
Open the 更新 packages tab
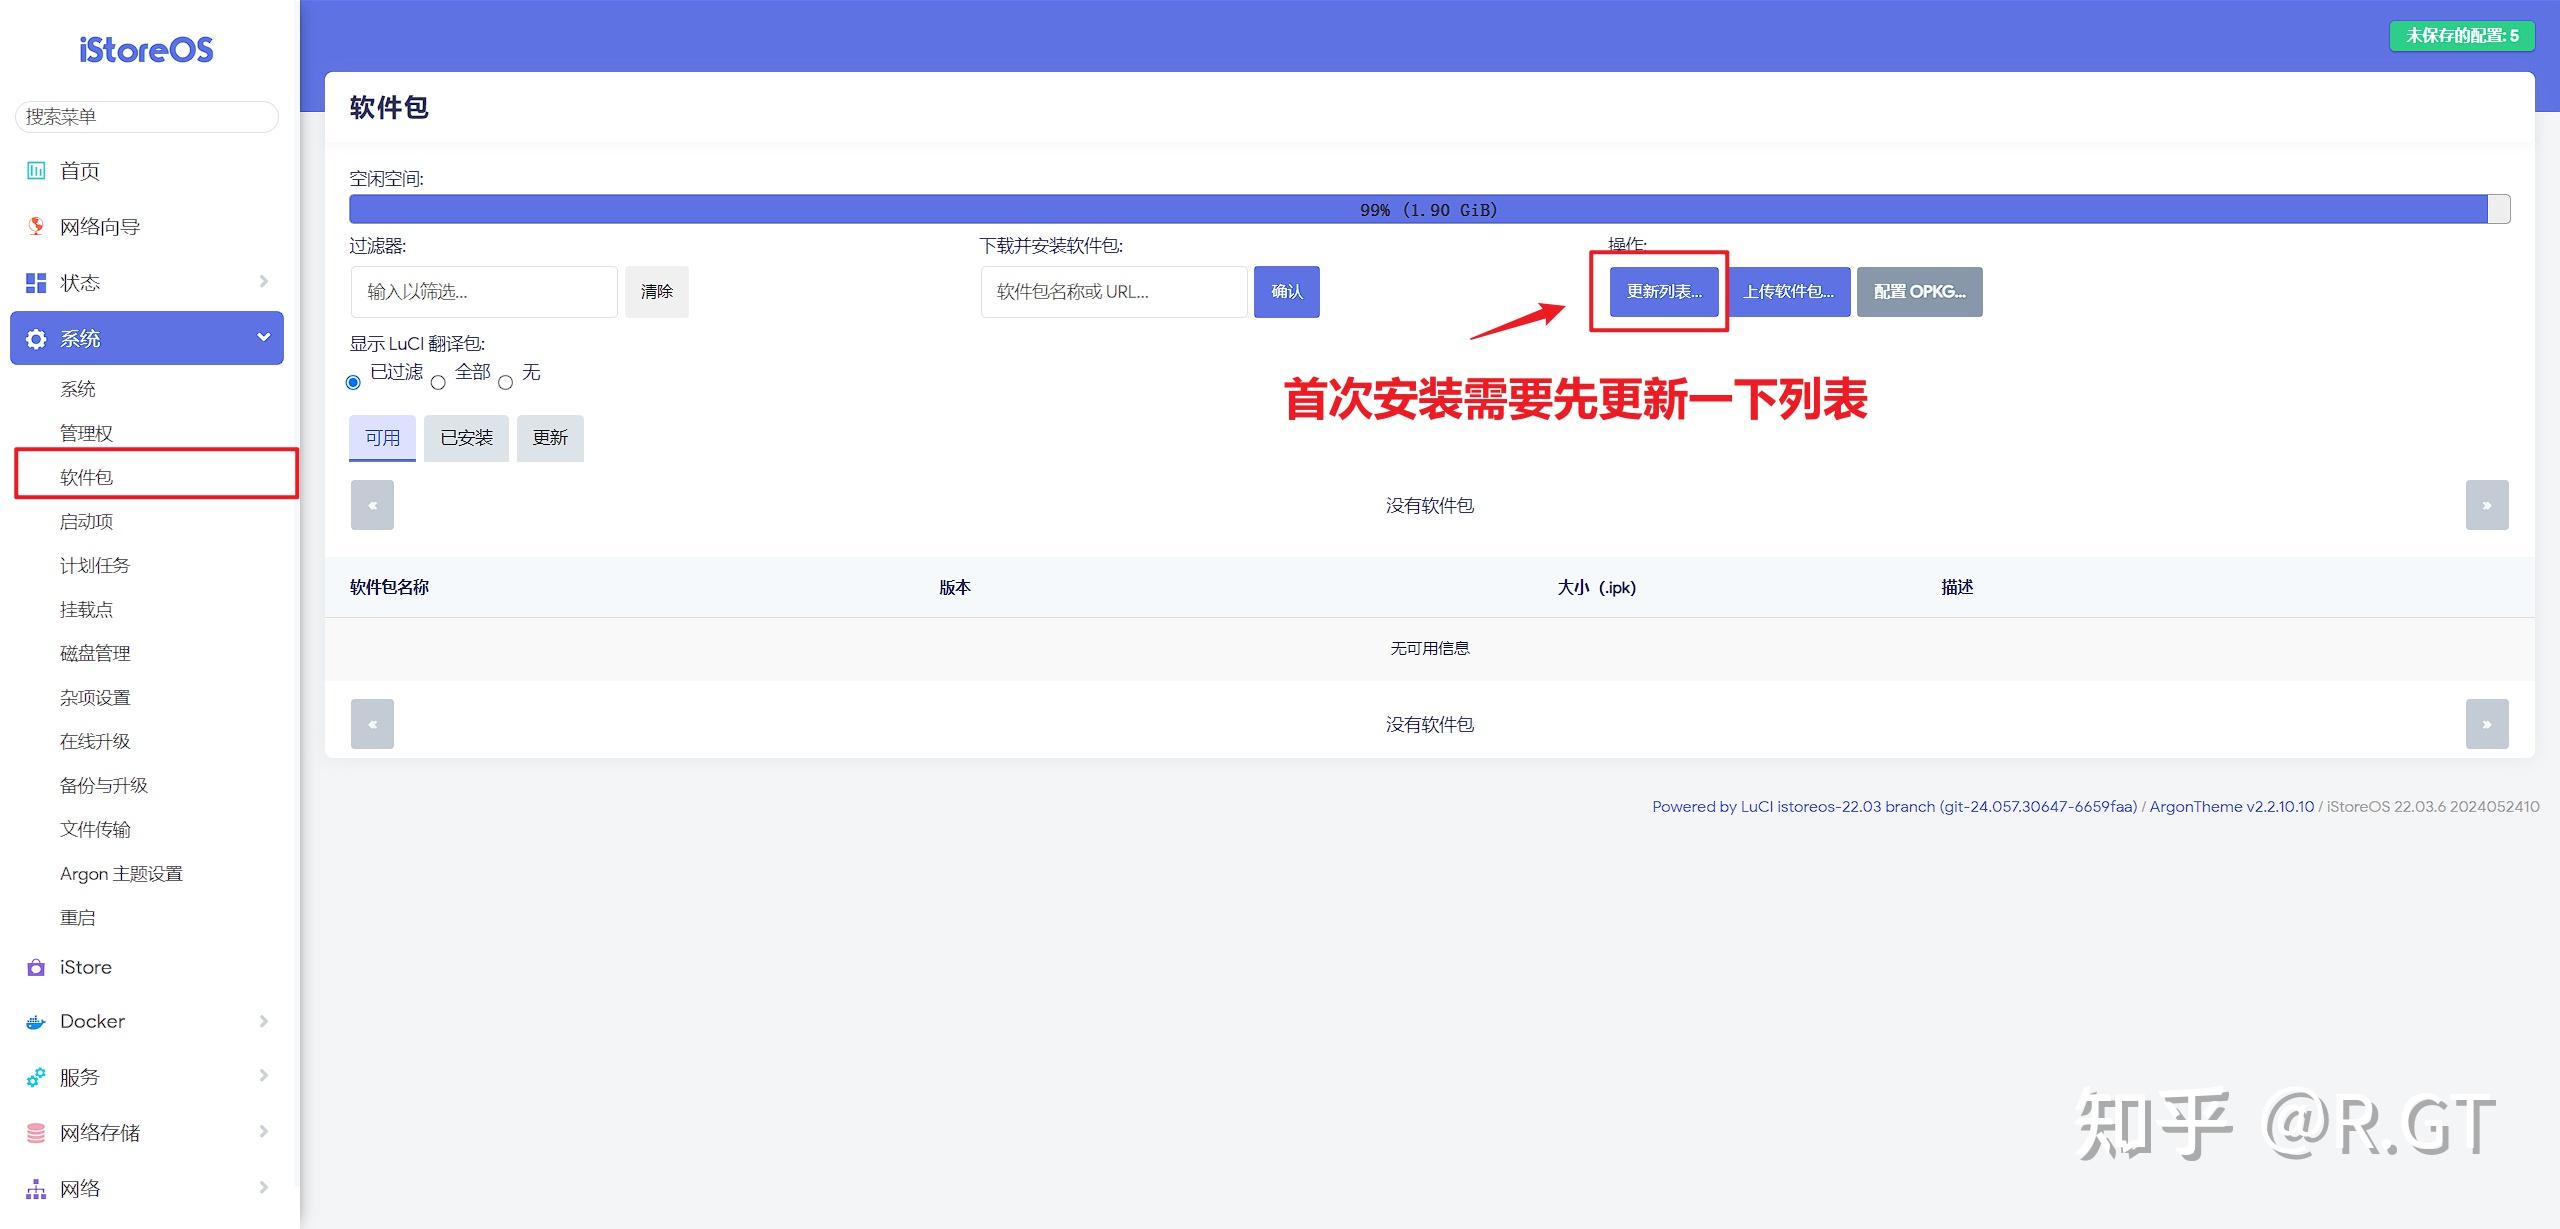(549, 438)
